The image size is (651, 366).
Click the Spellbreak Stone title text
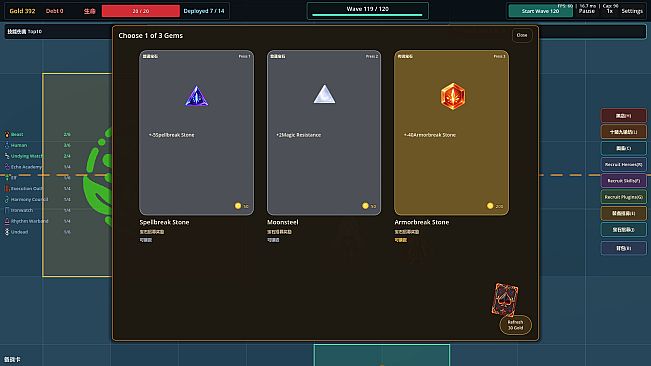coord(164,222)
